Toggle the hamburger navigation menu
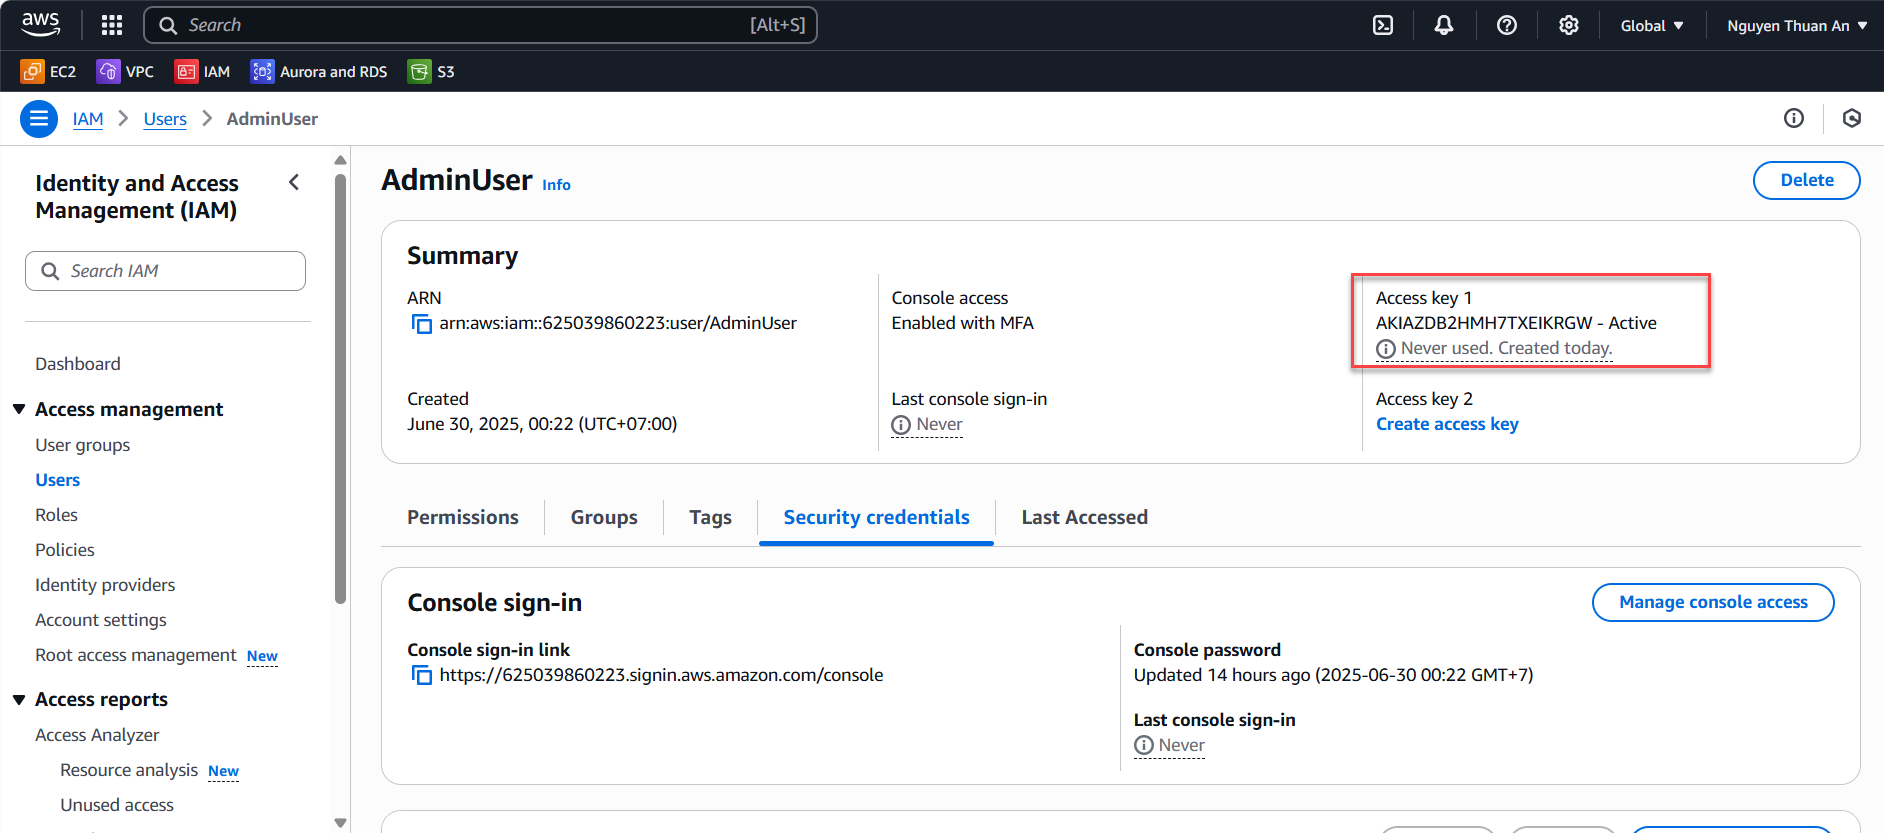This screenshot has height=833, width=1884. 38,119
